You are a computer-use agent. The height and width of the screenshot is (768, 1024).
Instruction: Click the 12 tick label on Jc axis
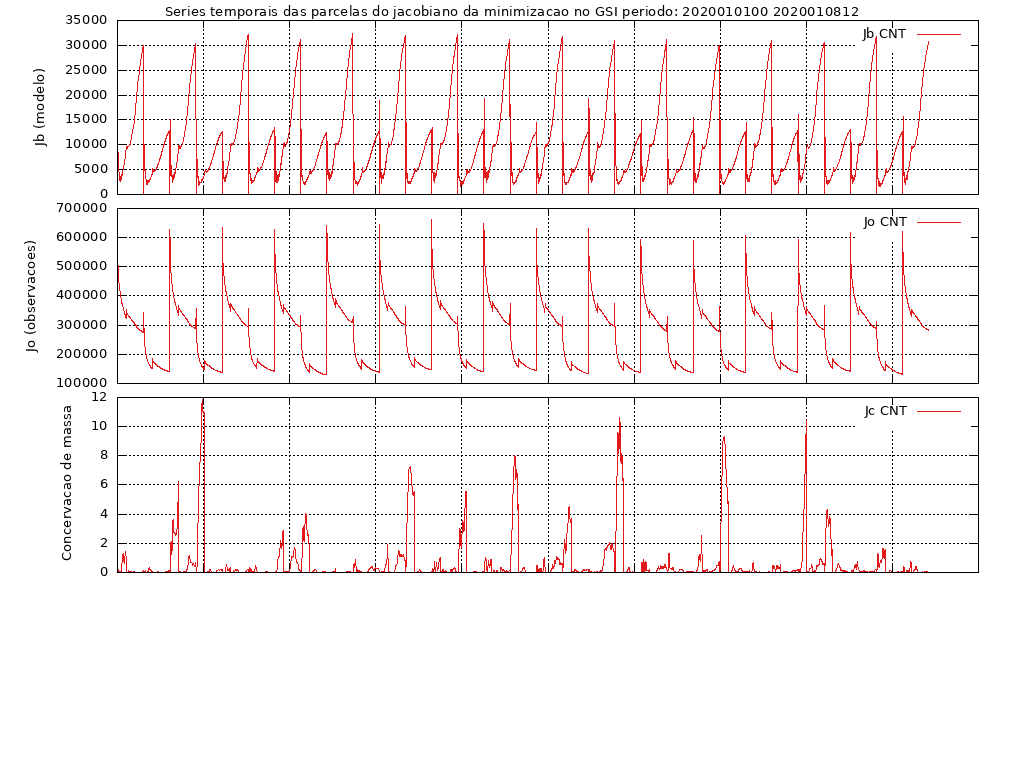(x=98, y=397)
